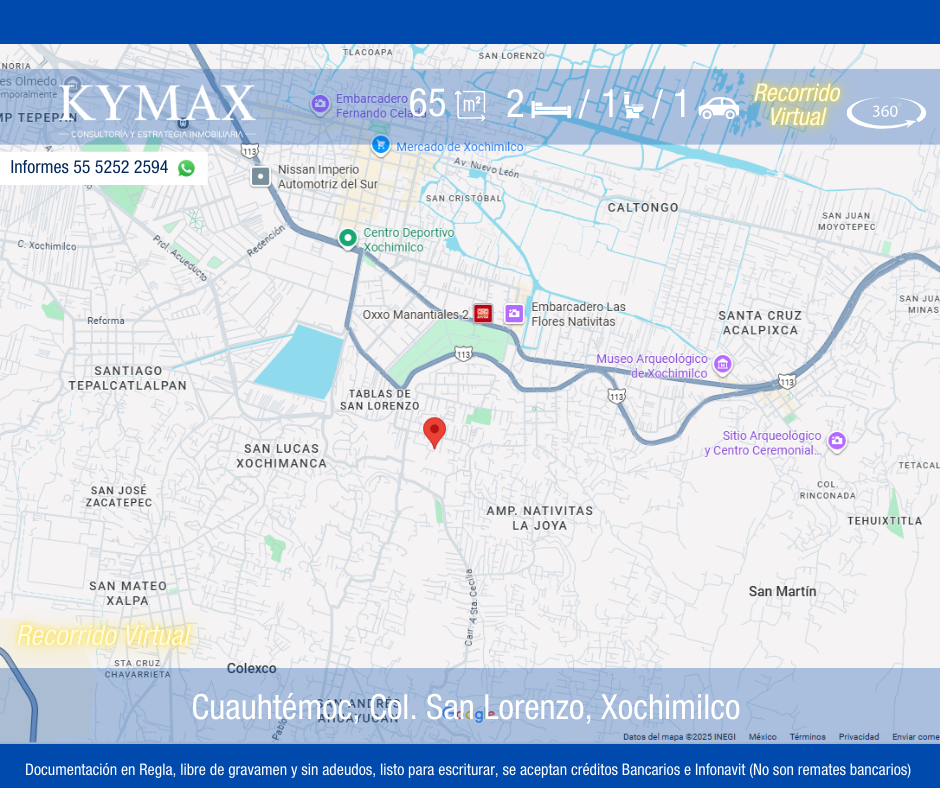Click the COL. RINCONADA label
This screenshot has height=788, width=940.
828,490
